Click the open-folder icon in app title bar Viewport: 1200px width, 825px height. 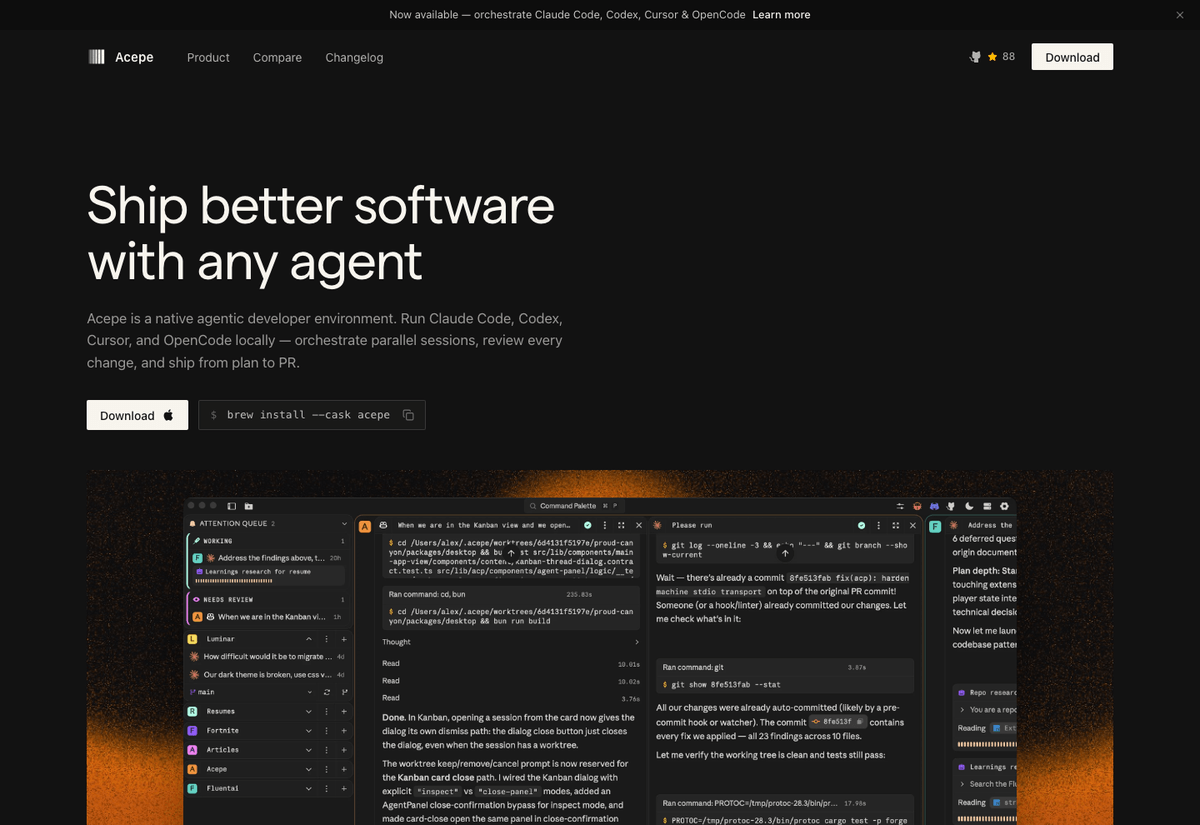click(248, 506)
